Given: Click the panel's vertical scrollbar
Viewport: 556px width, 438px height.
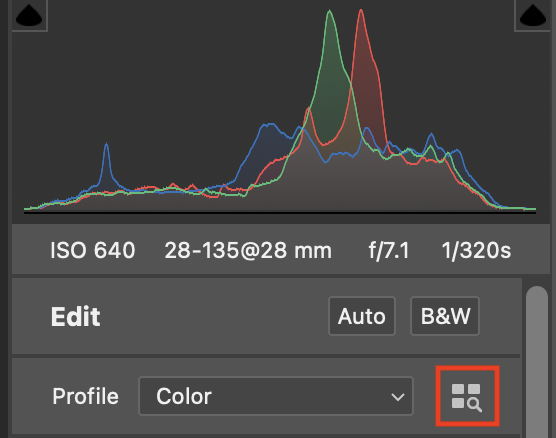Looking at the screenshot, I should point(537,362).
